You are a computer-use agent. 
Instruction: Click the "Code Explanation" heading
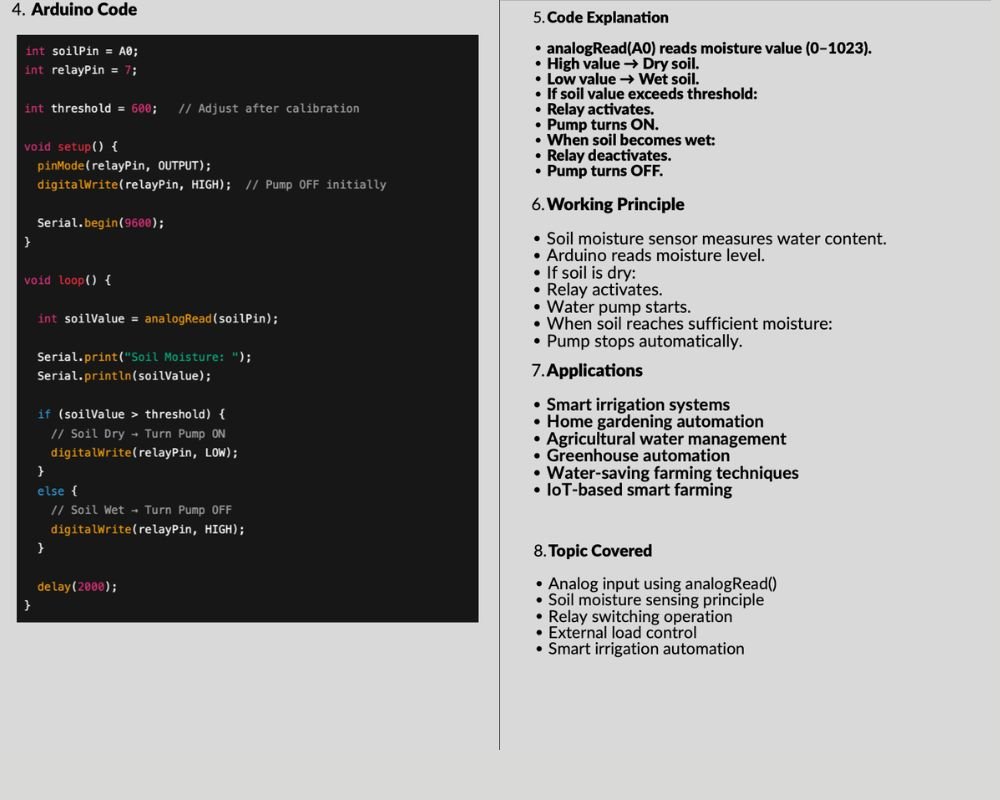[607, 17]
